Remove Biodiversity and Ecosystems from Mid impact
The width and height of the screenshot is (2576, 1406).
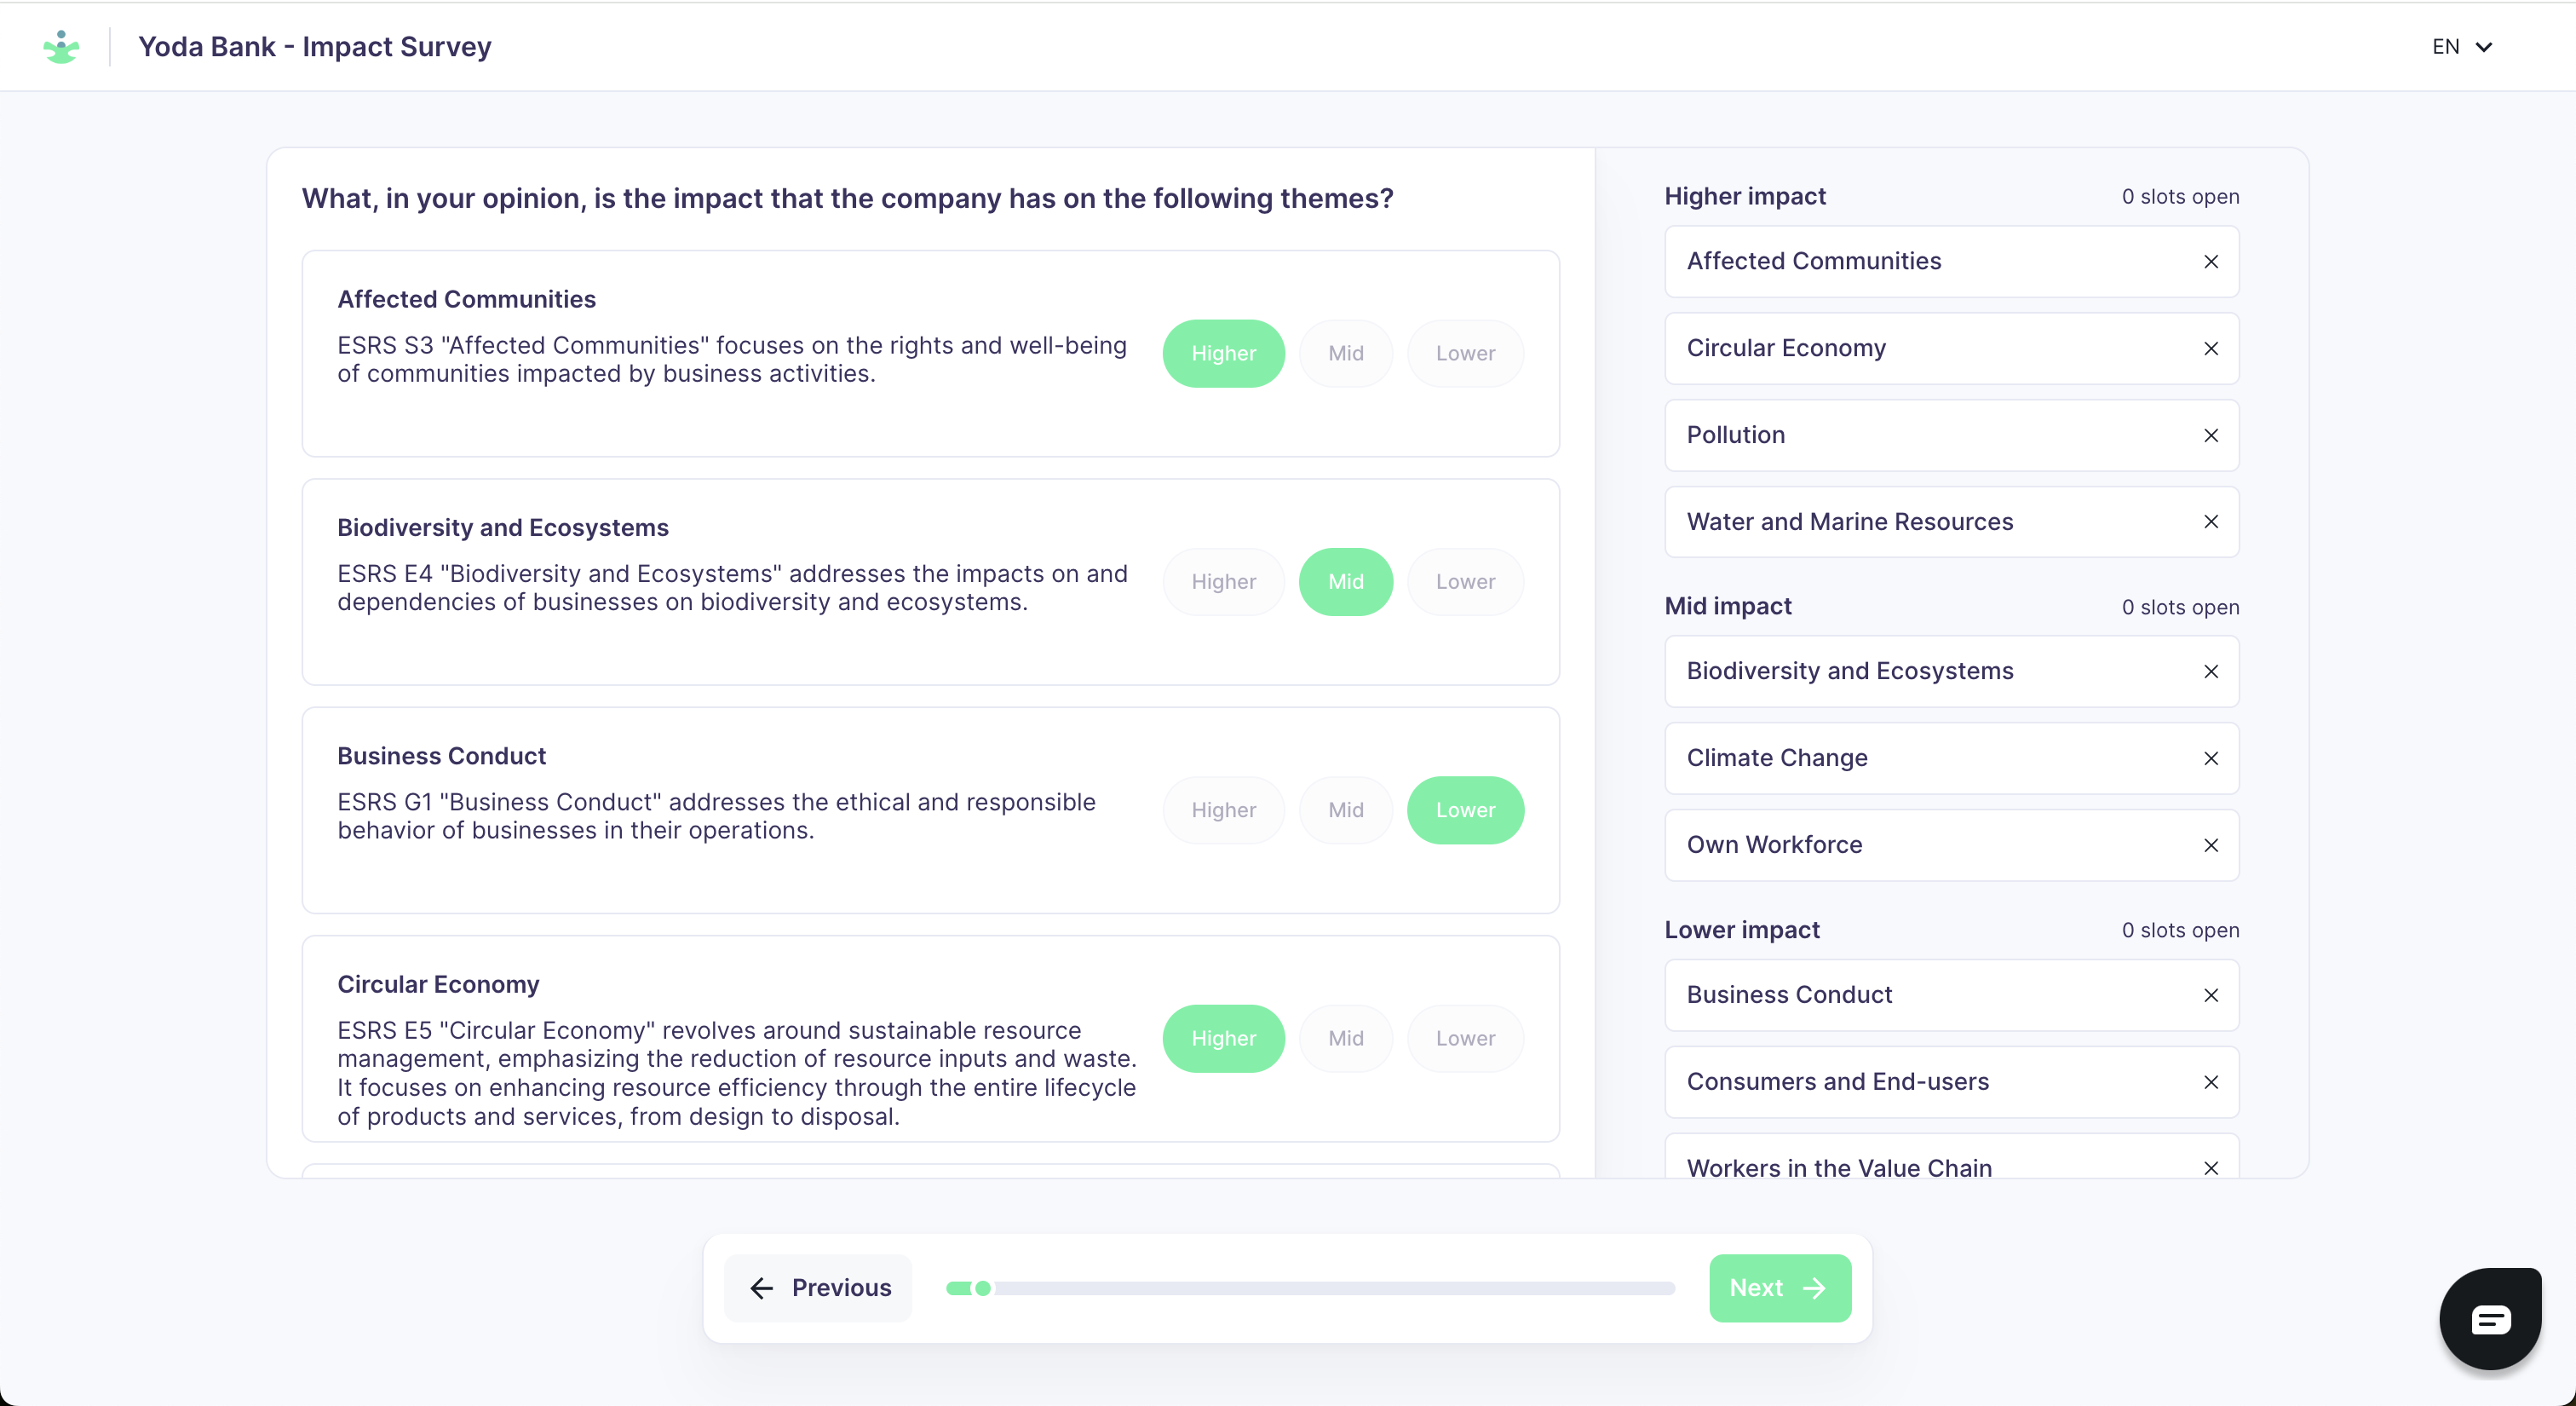[x=2210, y=672]
